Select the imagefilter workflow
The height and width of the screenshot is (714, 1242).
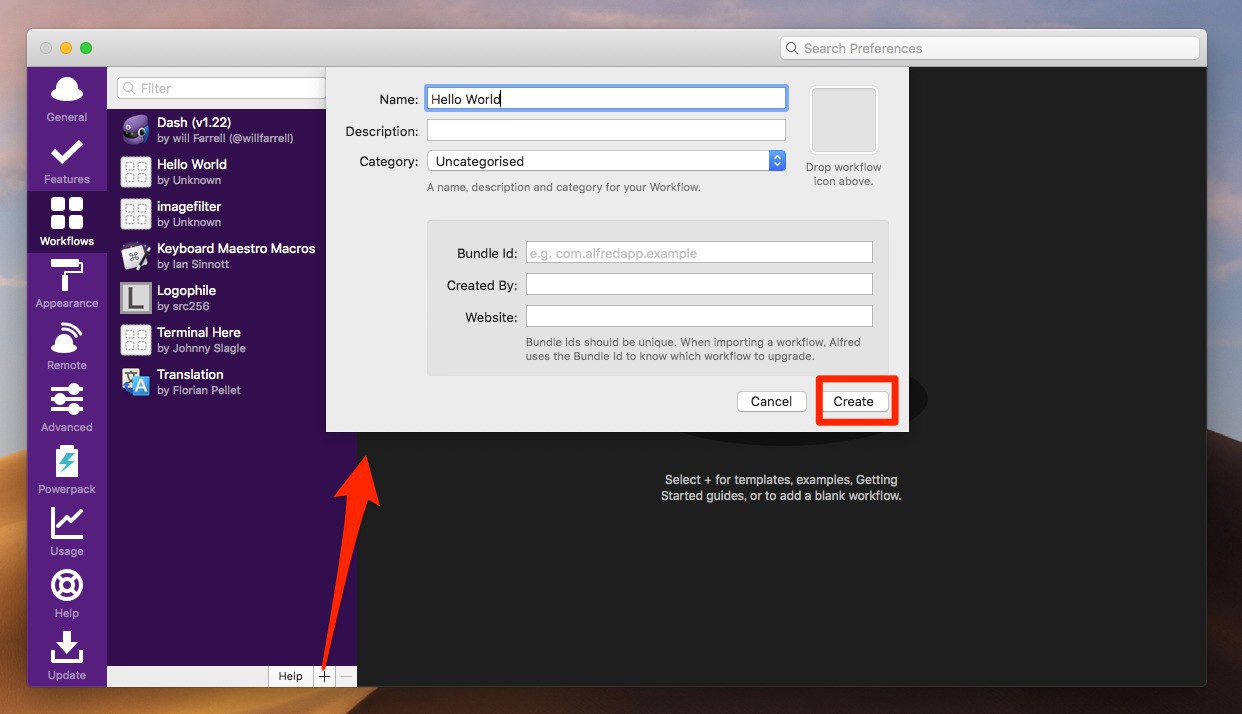(x=217, y=214)
